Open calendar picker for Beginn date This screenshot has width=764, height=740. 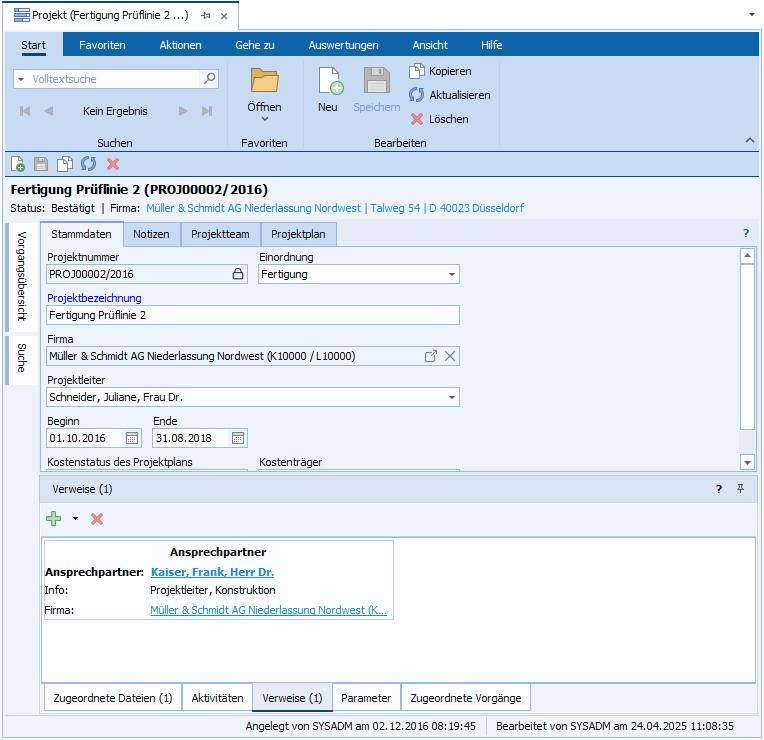click(x=132, y=438)
